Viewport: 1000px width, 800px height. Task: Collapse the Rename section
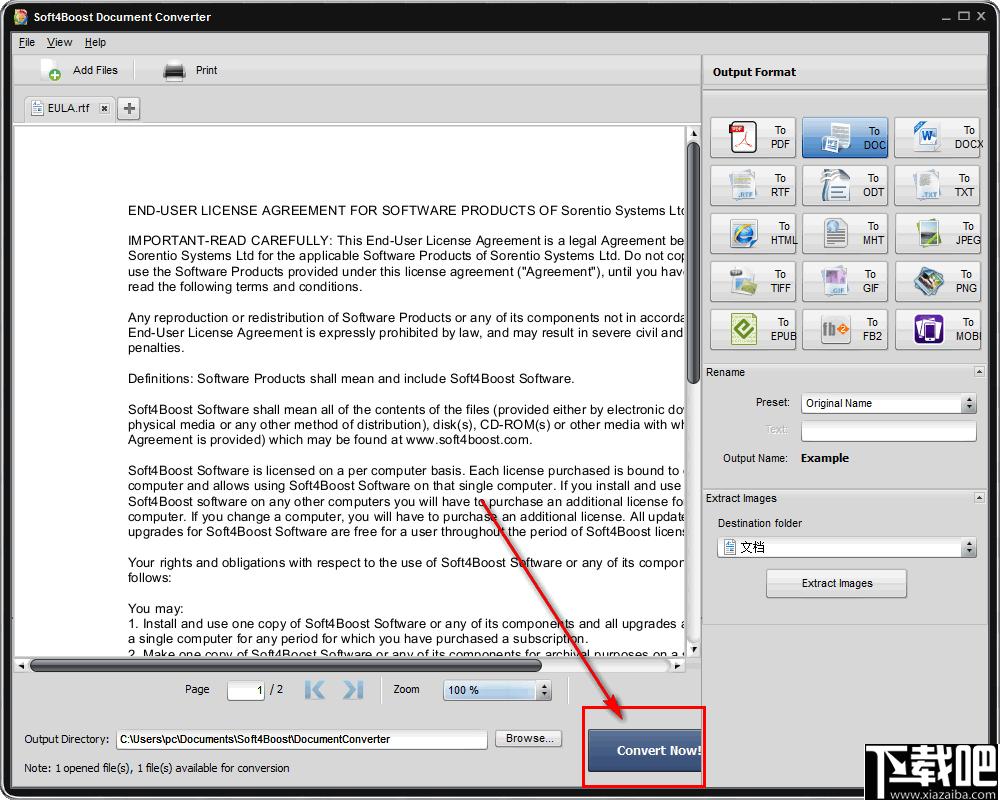click(979, 372)
